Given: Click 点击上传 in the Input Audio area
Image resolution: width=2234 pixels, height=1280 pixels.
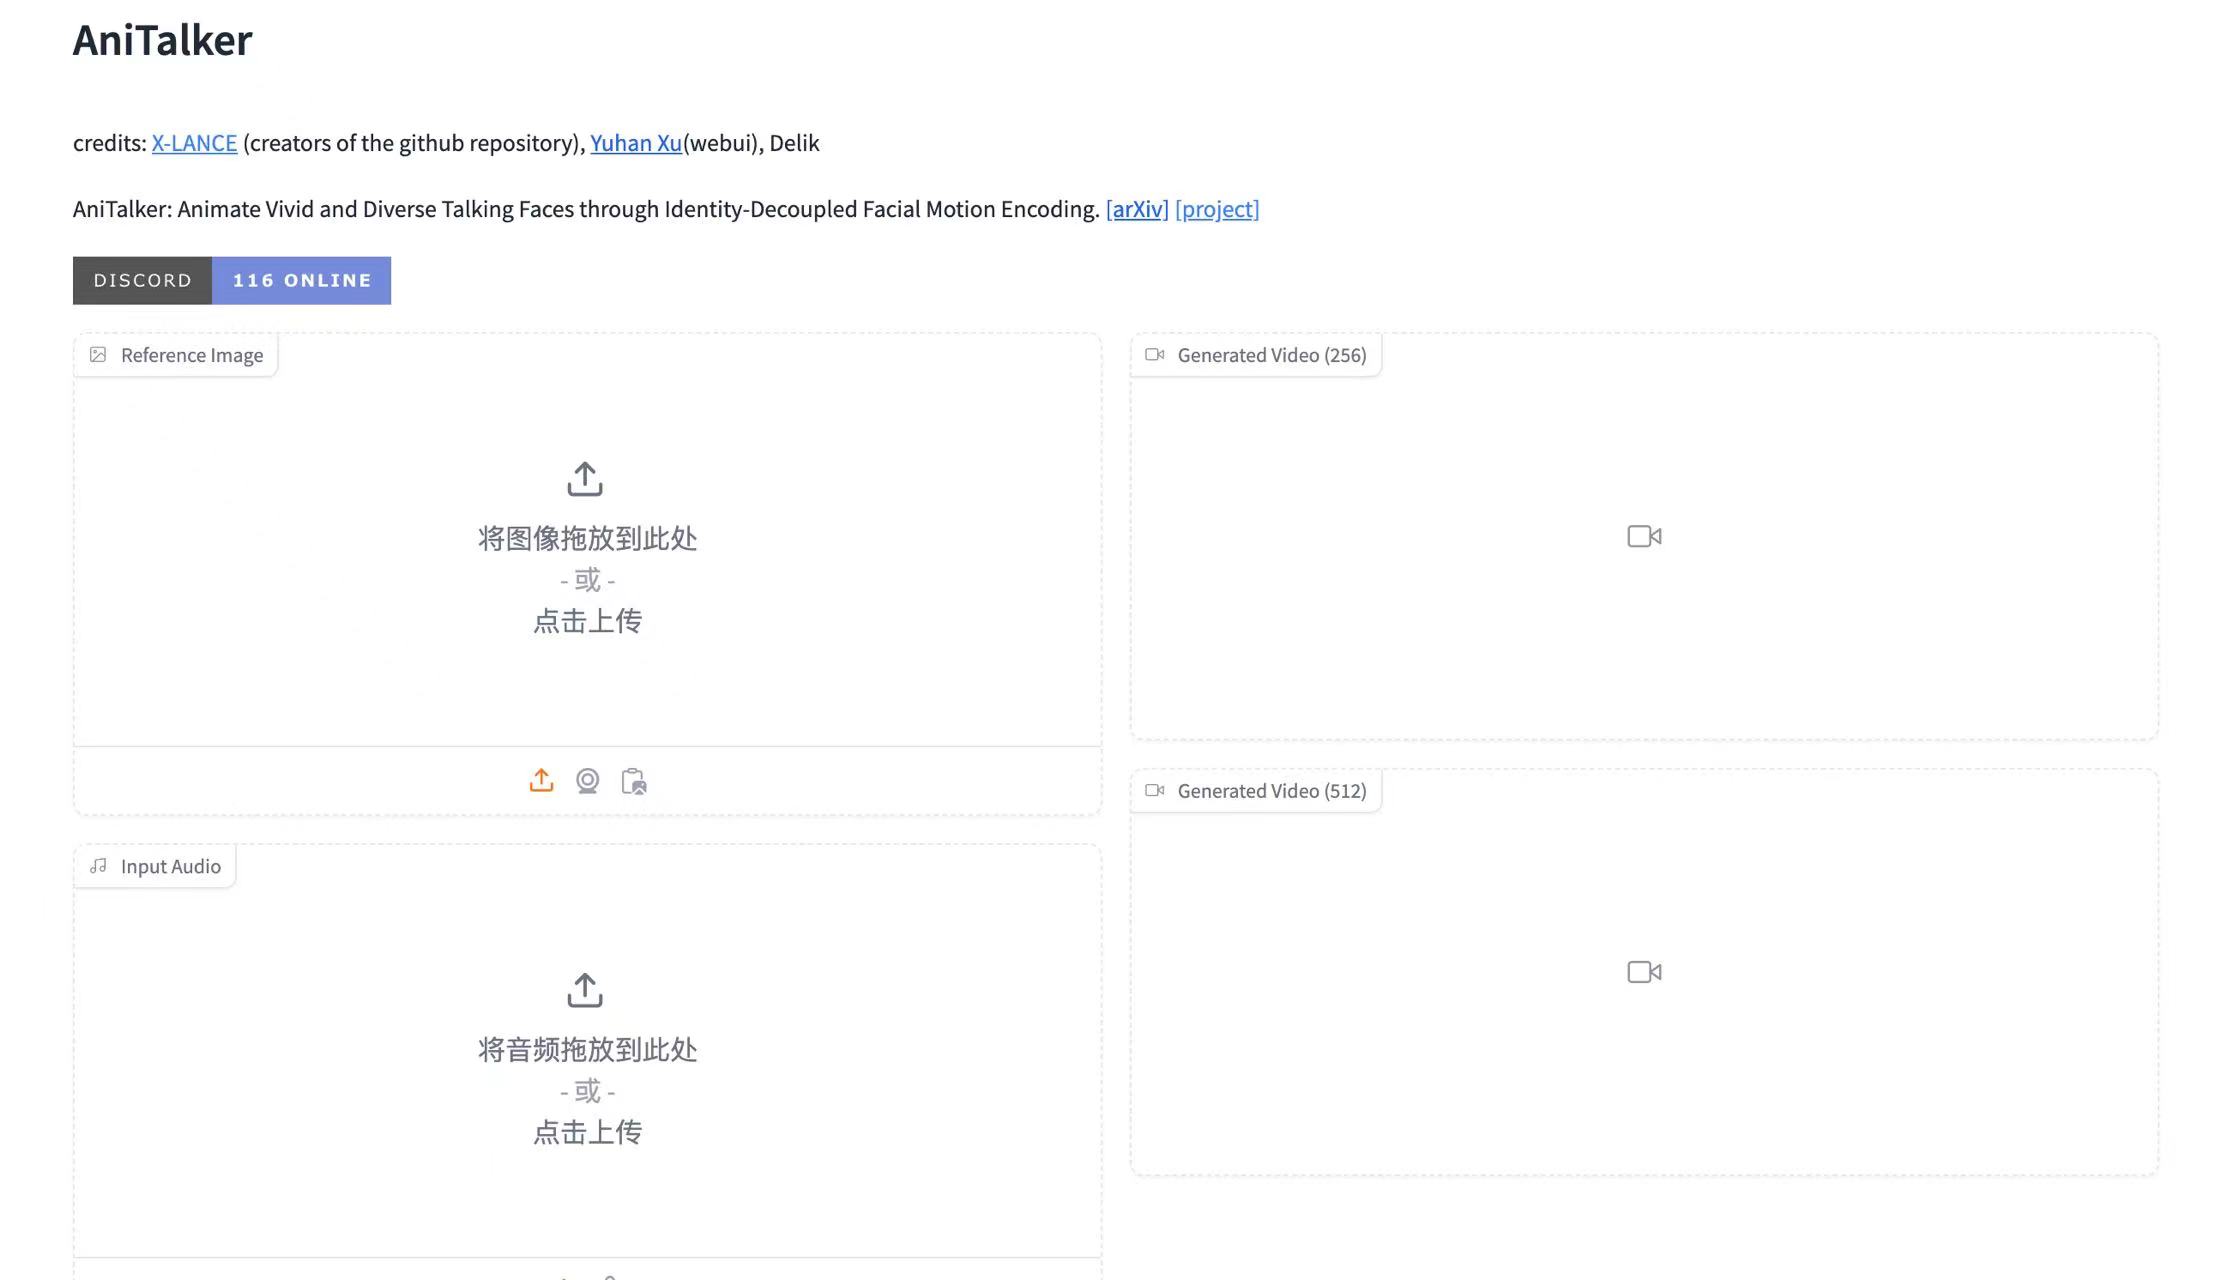Looking at the screenshot, I should [x=587, y=1132].
